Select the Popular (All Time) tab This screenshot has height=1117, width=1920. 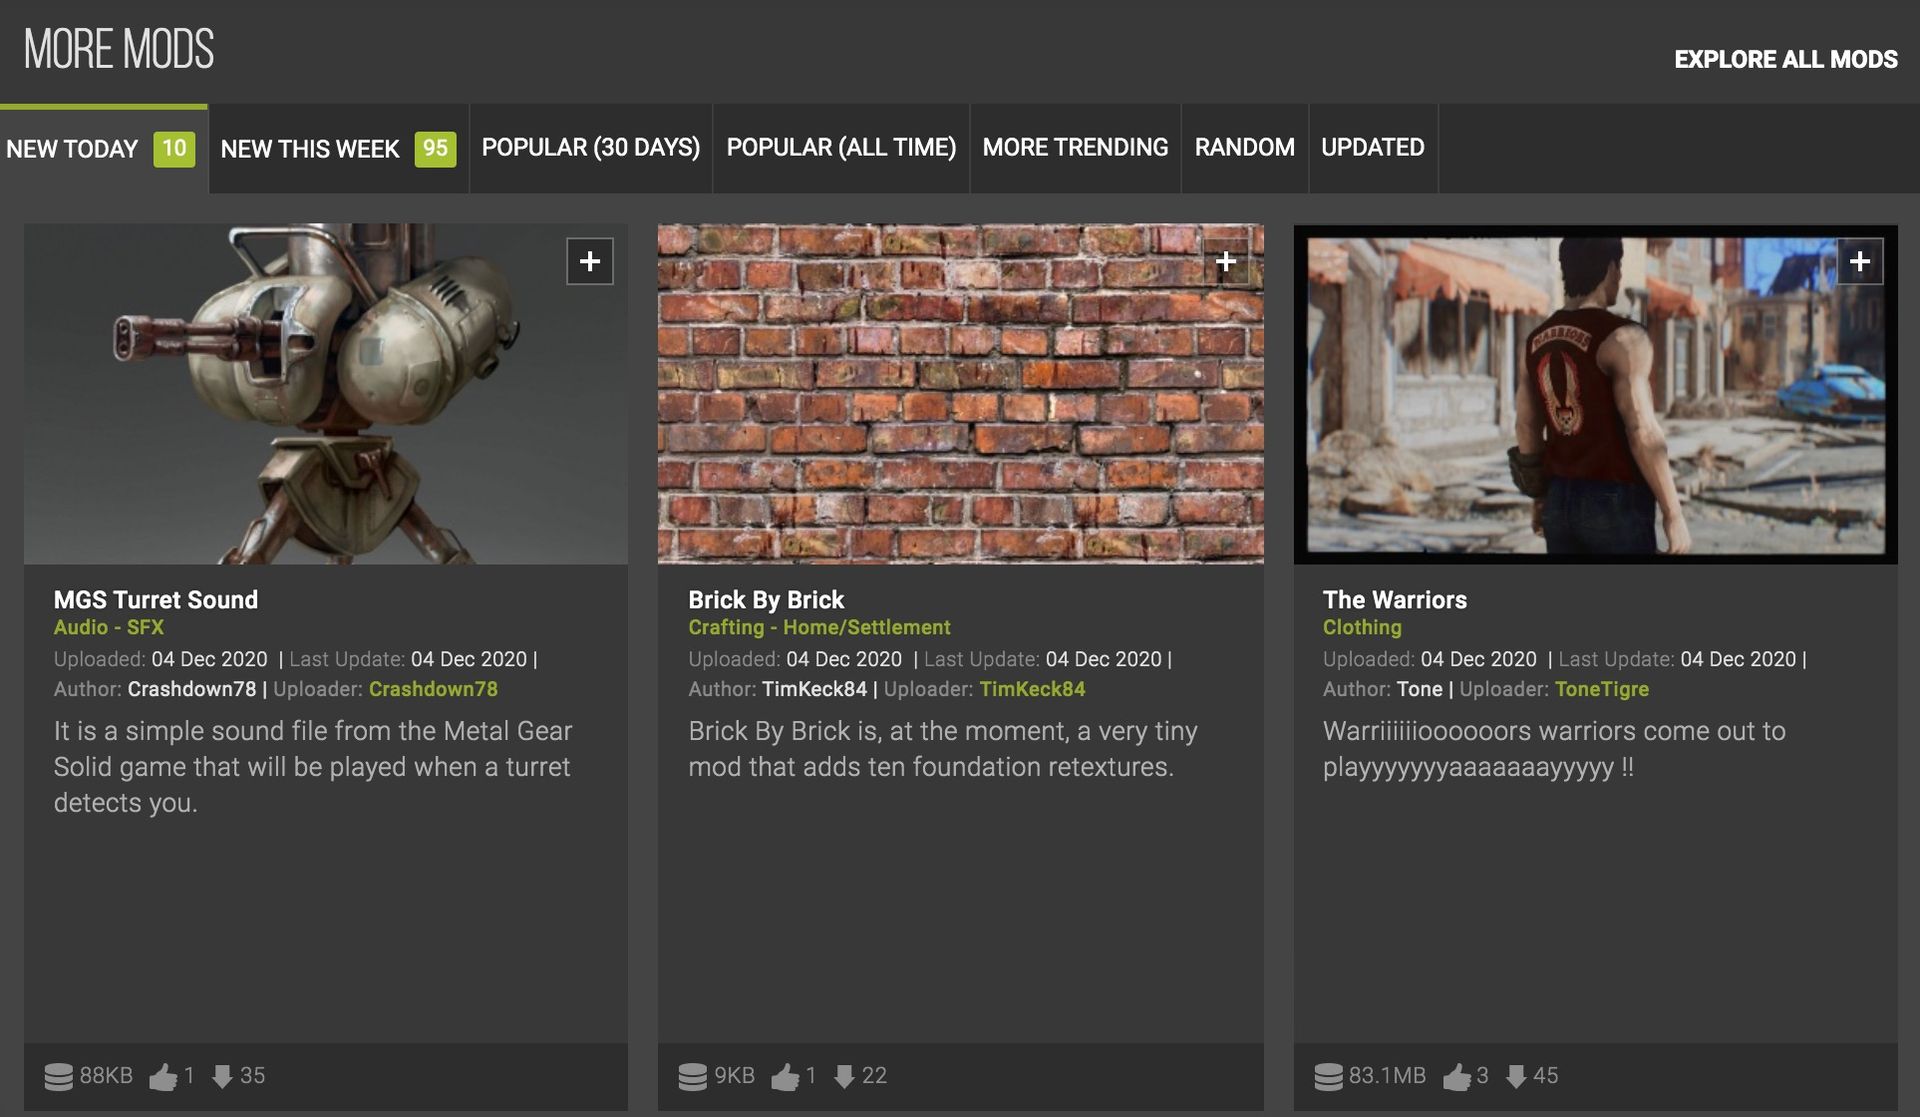click(x=841, y=148)
